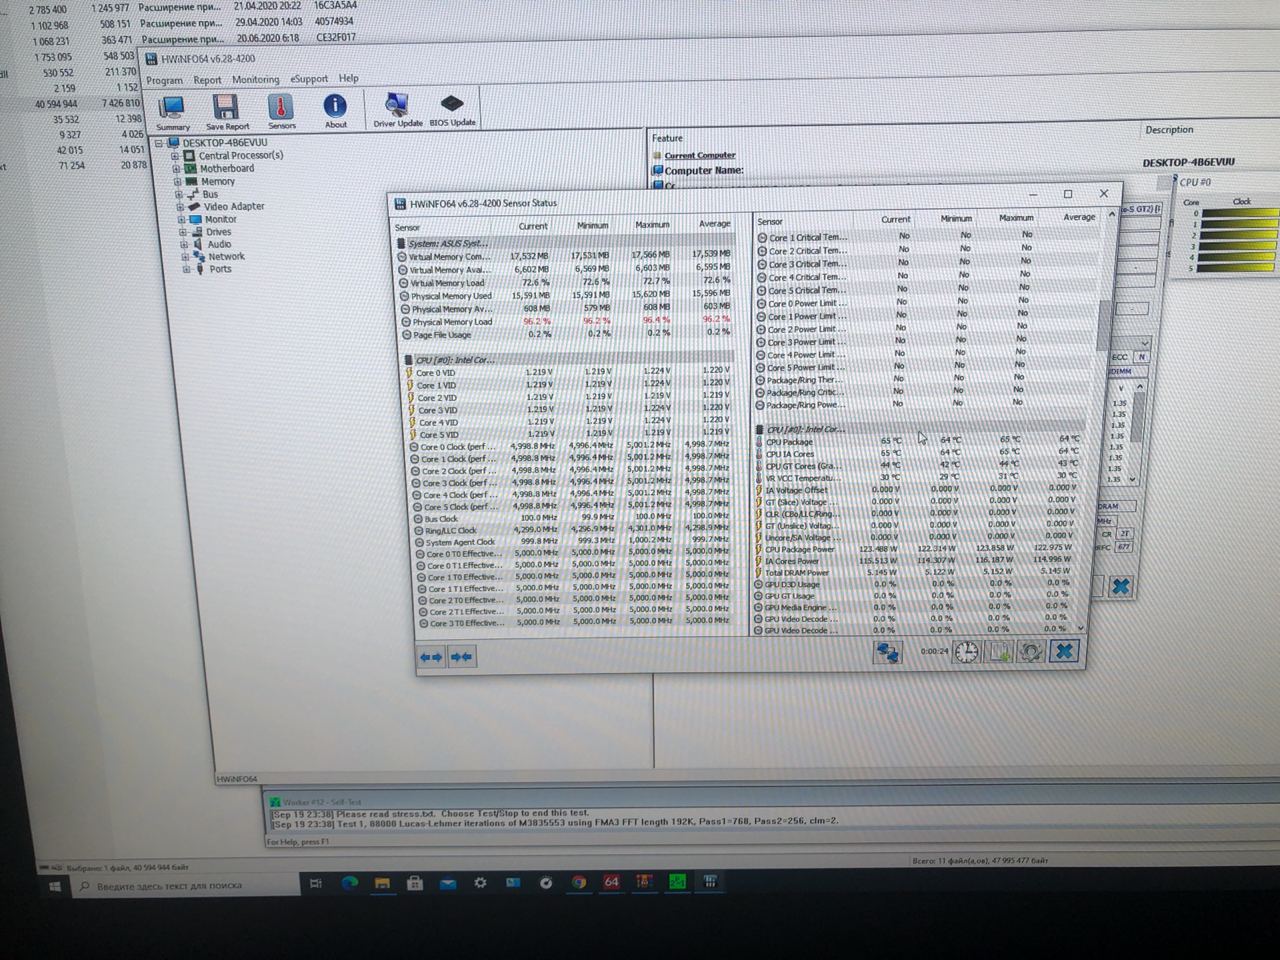Open the Windows Start menu

click(x=55, y=886)
